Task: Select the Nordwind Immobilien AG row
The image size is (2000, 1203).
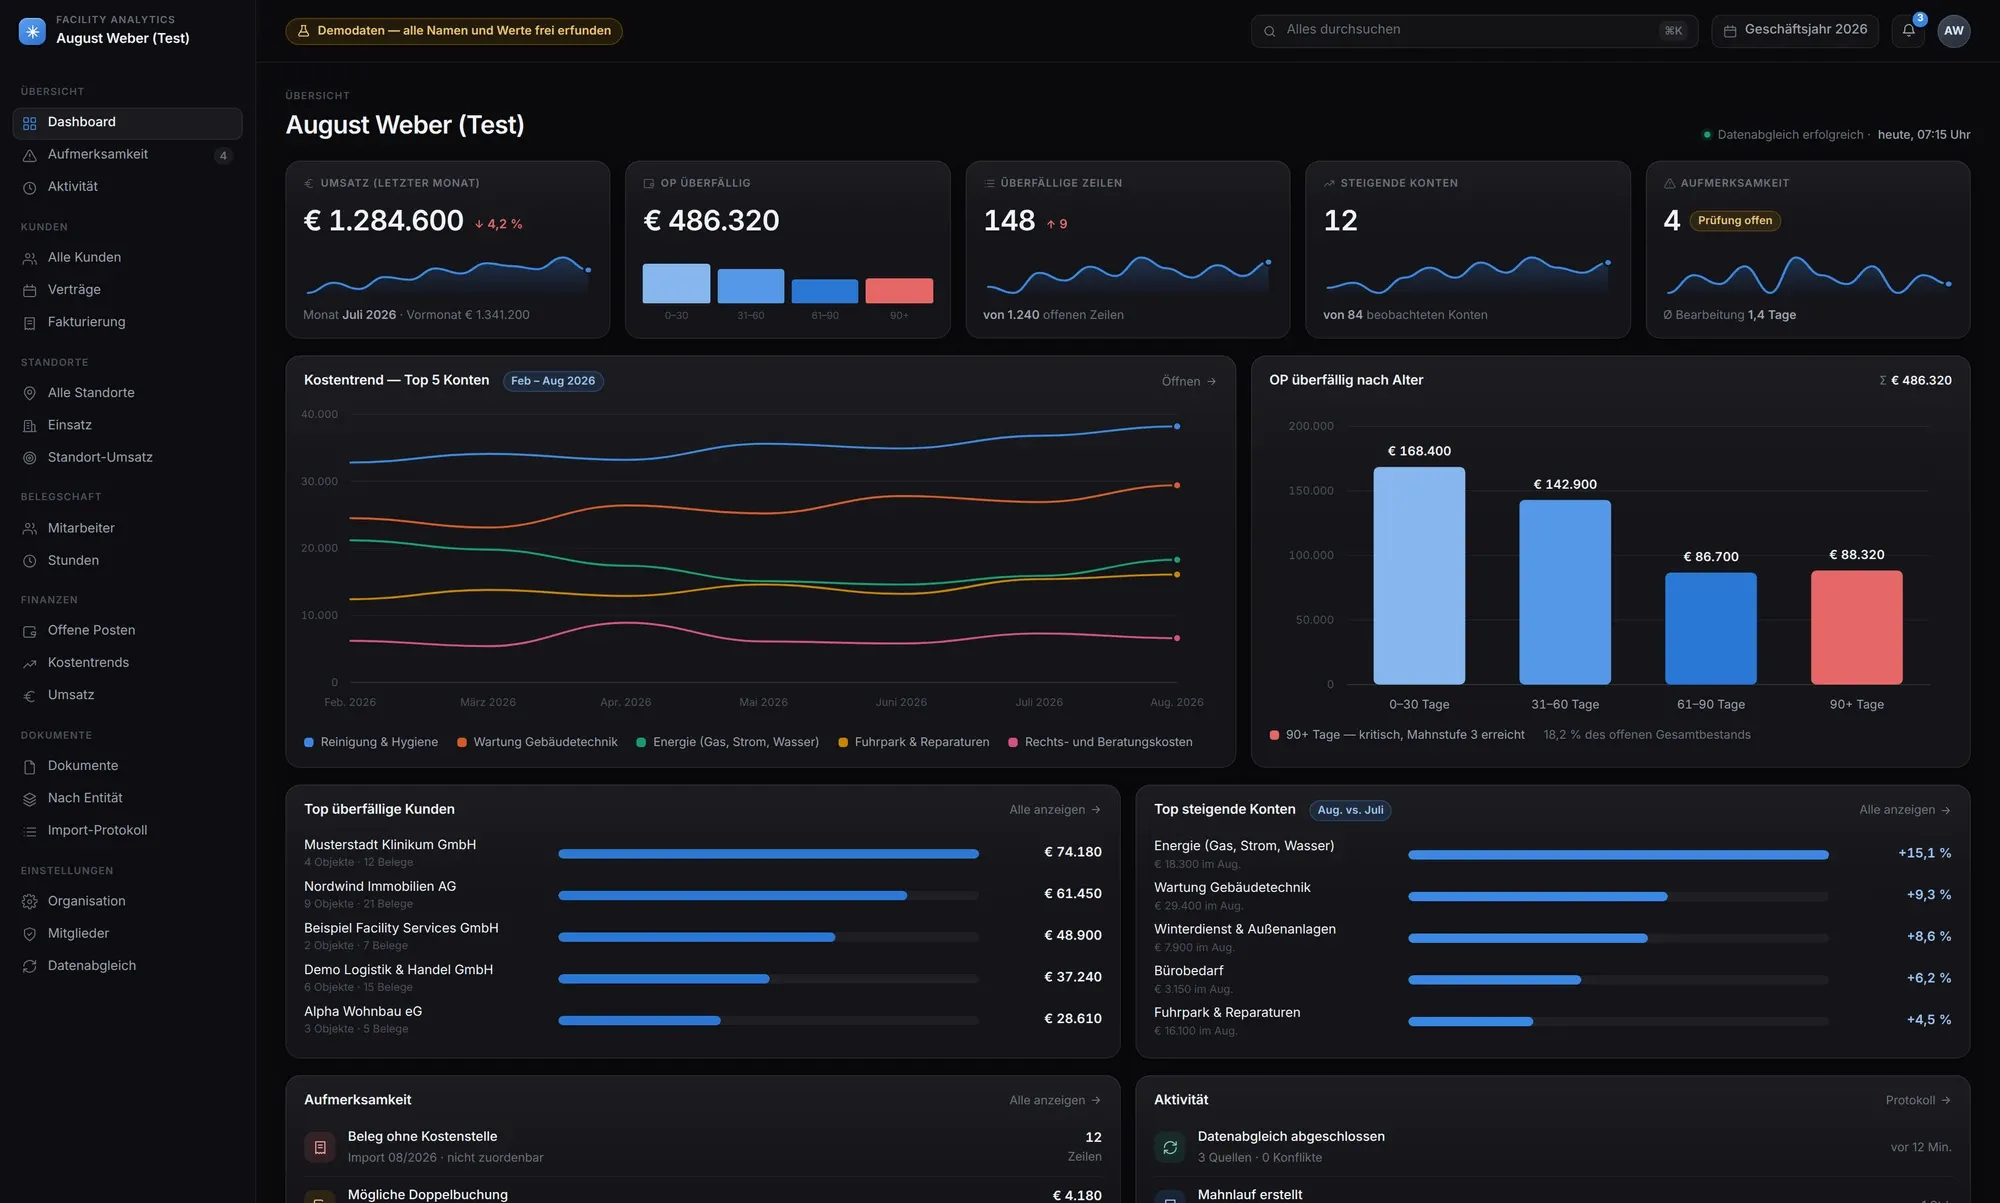Action: (x=703, y=895)
